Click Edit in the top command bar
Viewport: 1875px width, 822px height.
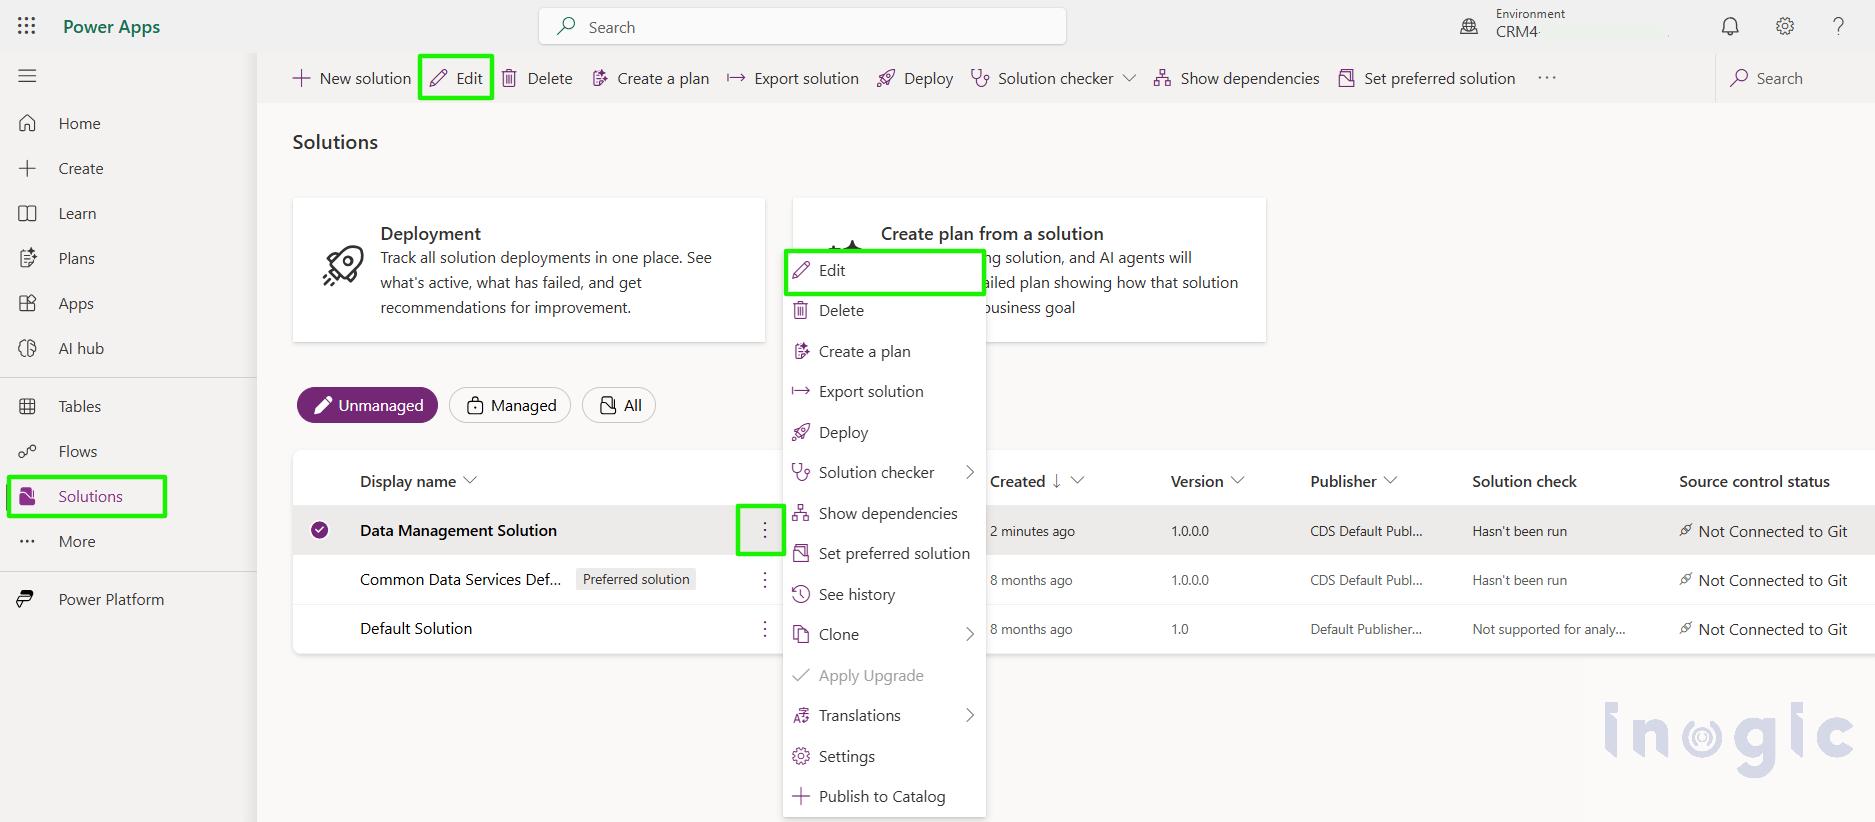click(456, 78)
